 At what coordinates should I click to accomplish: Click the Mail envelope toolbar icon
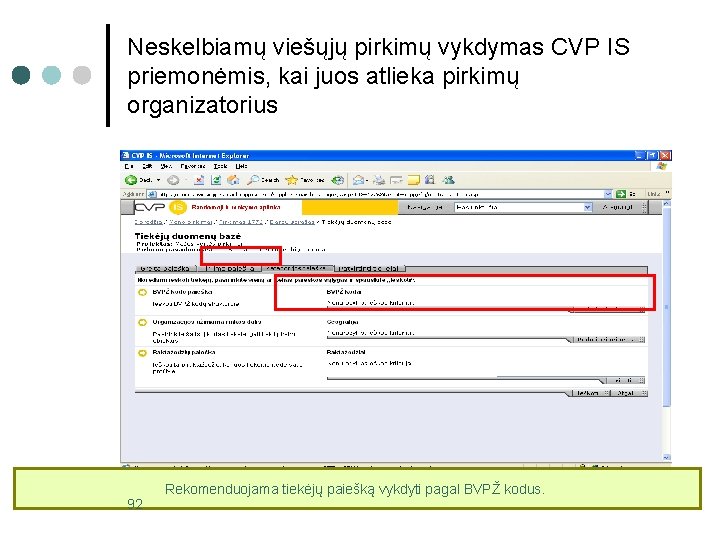click(359, 180)
